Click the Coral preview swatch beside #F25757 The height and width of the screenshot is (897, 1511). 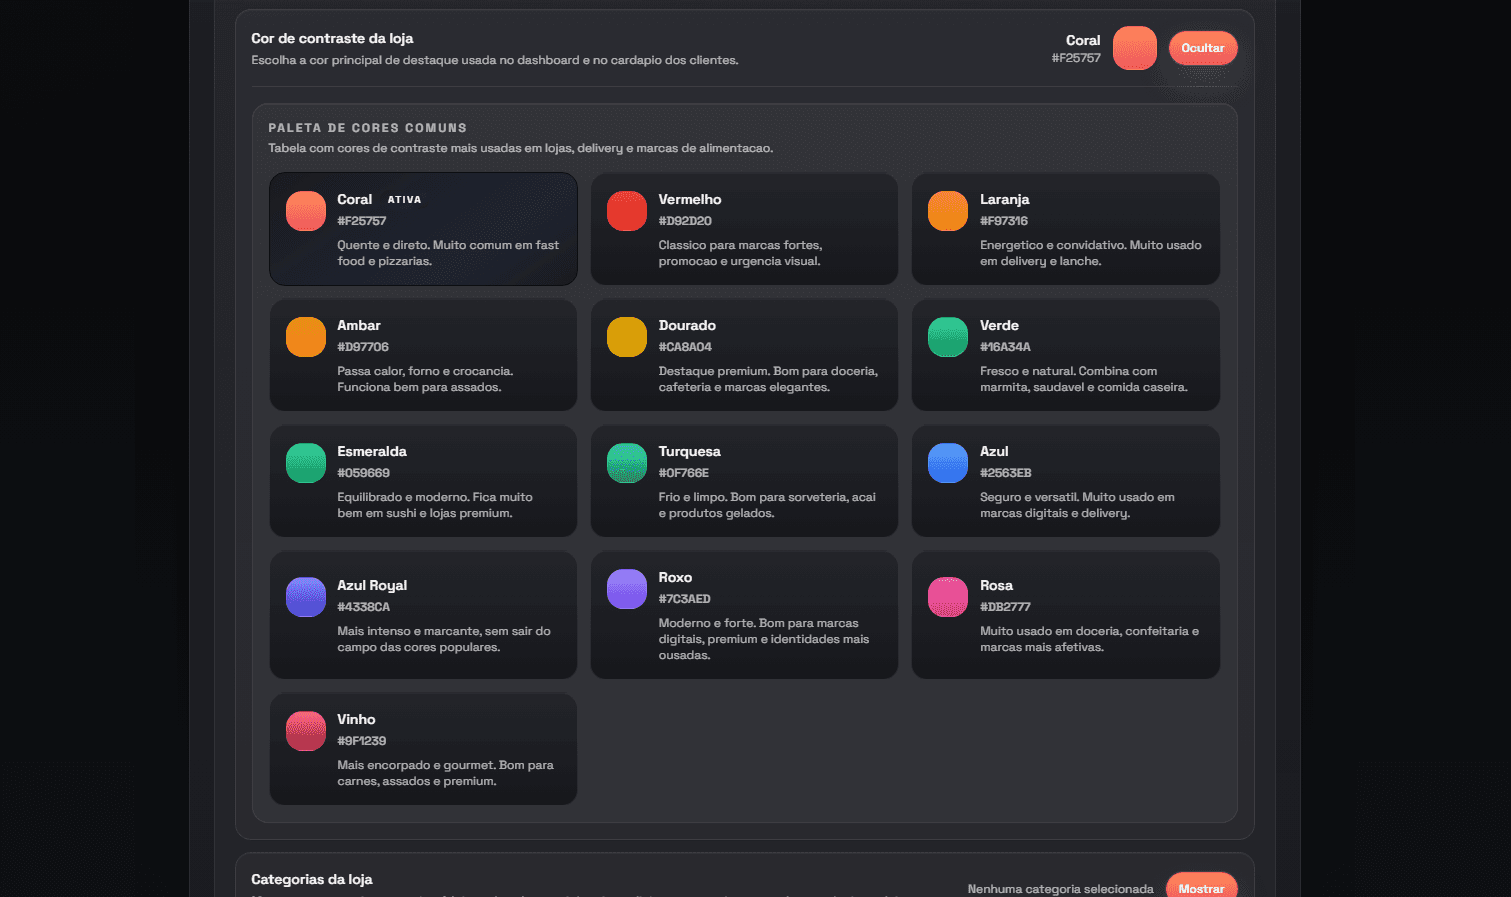coord(1135,47)
